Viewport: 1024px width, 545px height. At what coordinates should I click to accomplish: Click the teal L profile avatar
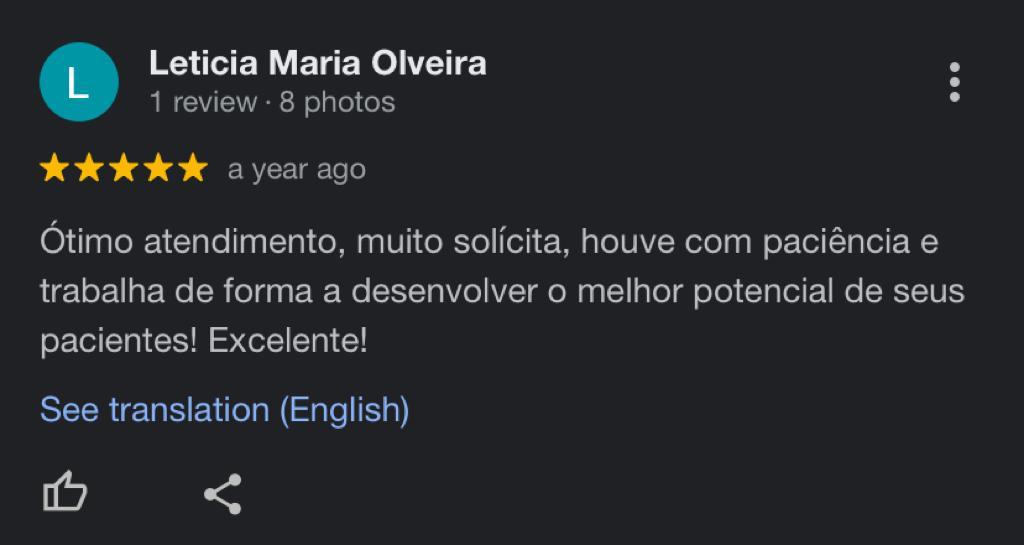[x=79, y=82]
